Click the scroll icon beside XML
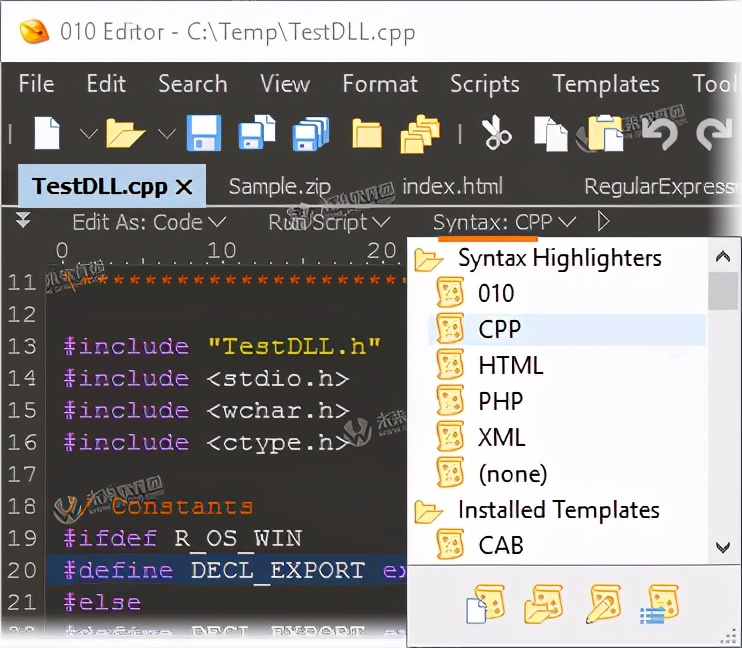The height and width of the screenshot is (648, 742). click(449, 436)
